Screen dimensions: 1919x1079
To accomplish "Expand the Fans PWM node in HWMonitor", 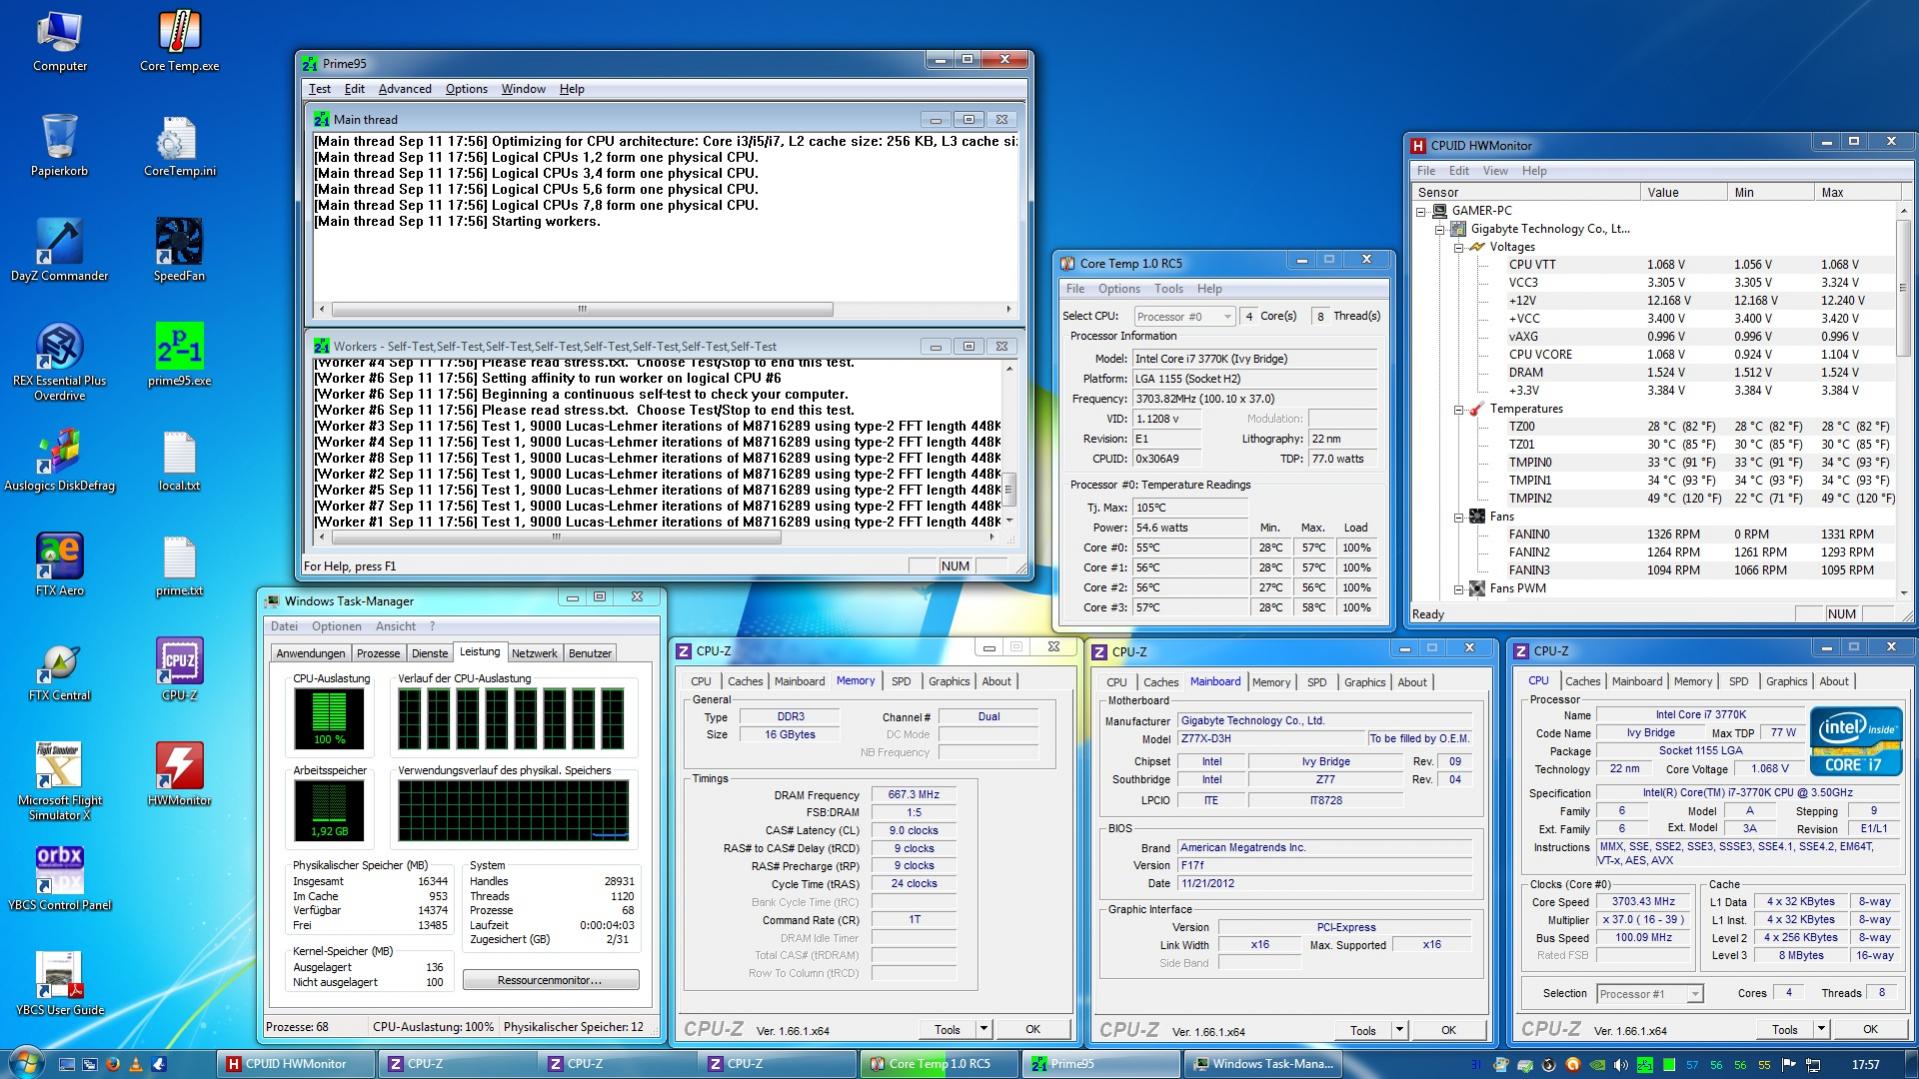I will 1459,589.
